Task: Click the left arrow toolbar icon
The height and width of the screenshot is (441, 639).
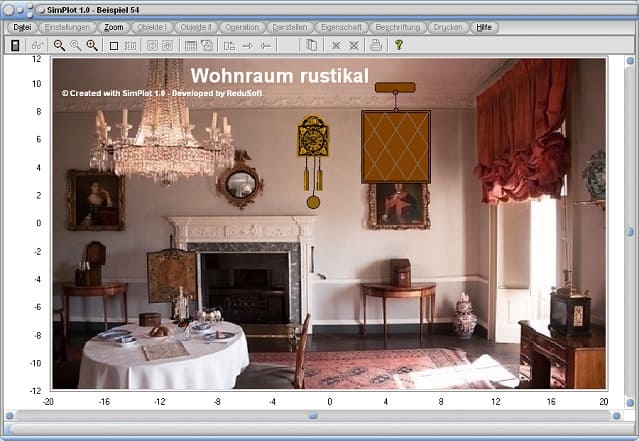Action: pyautogui.click(x=265, y=45)
